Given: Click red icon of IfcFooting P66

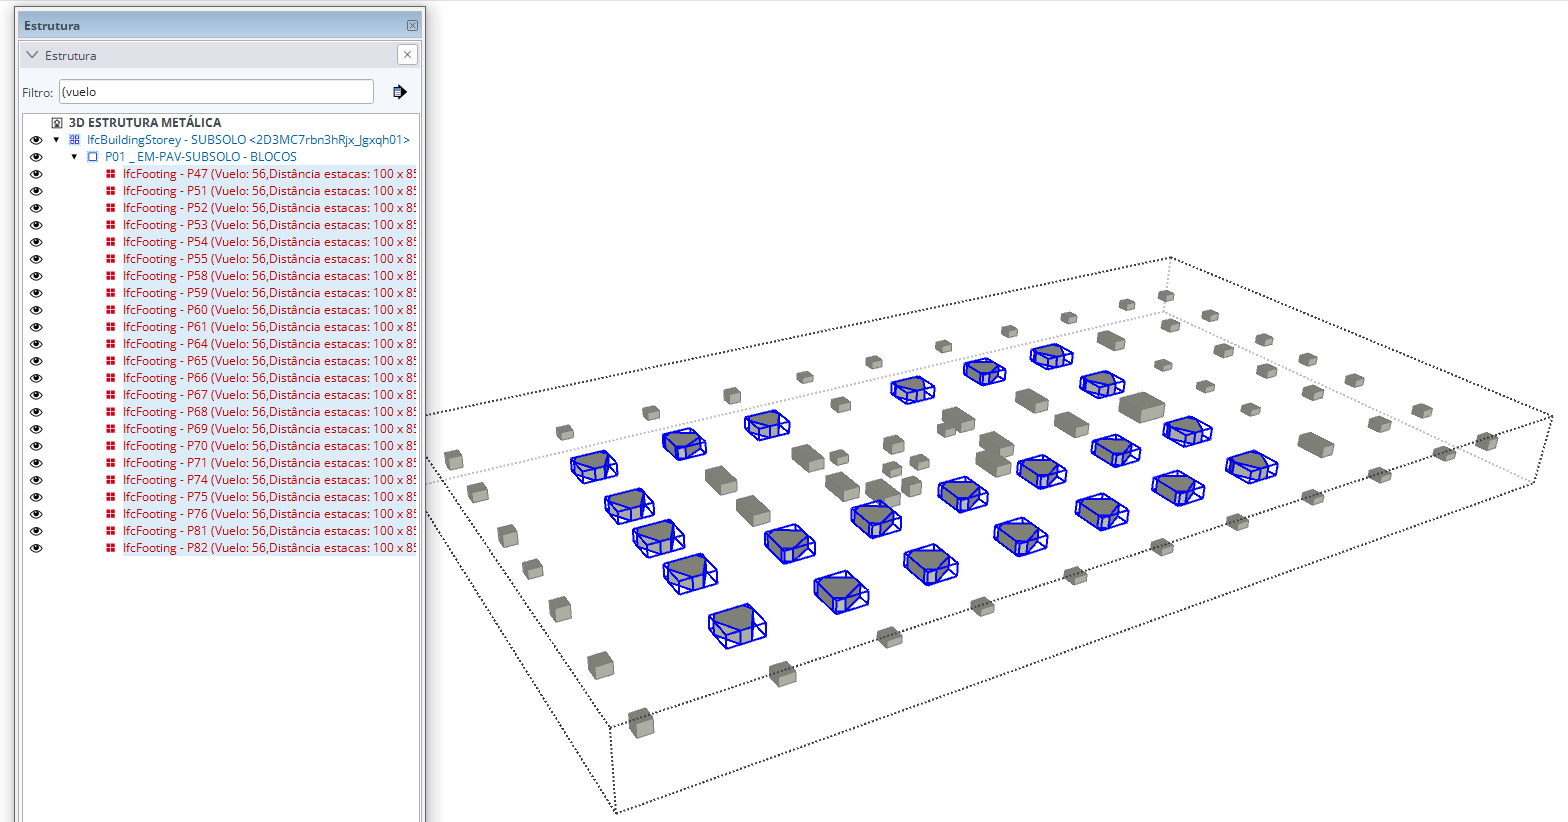Looking at the screenshot, I should click(111, 378).
